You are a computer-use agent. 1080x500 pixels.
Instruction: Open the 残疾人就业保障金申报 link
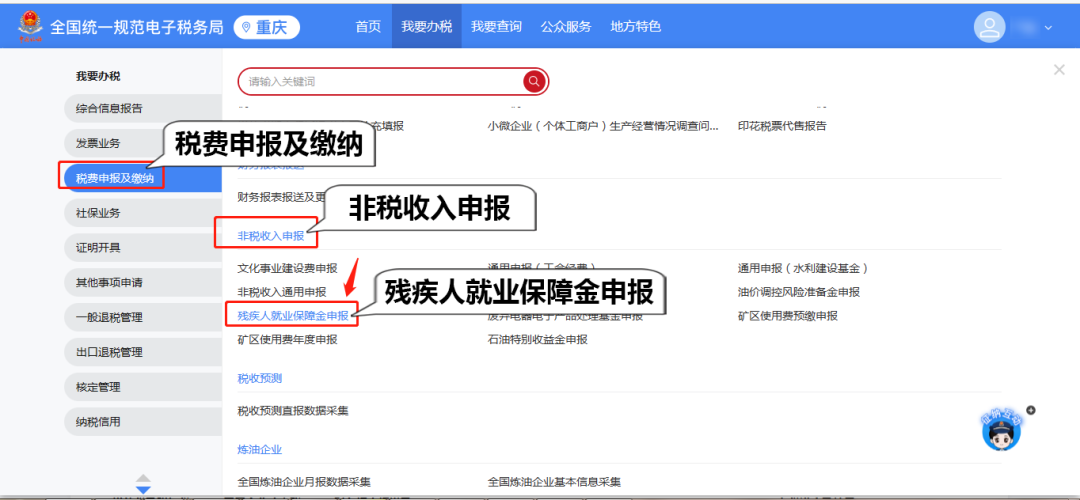click(293, 316)
